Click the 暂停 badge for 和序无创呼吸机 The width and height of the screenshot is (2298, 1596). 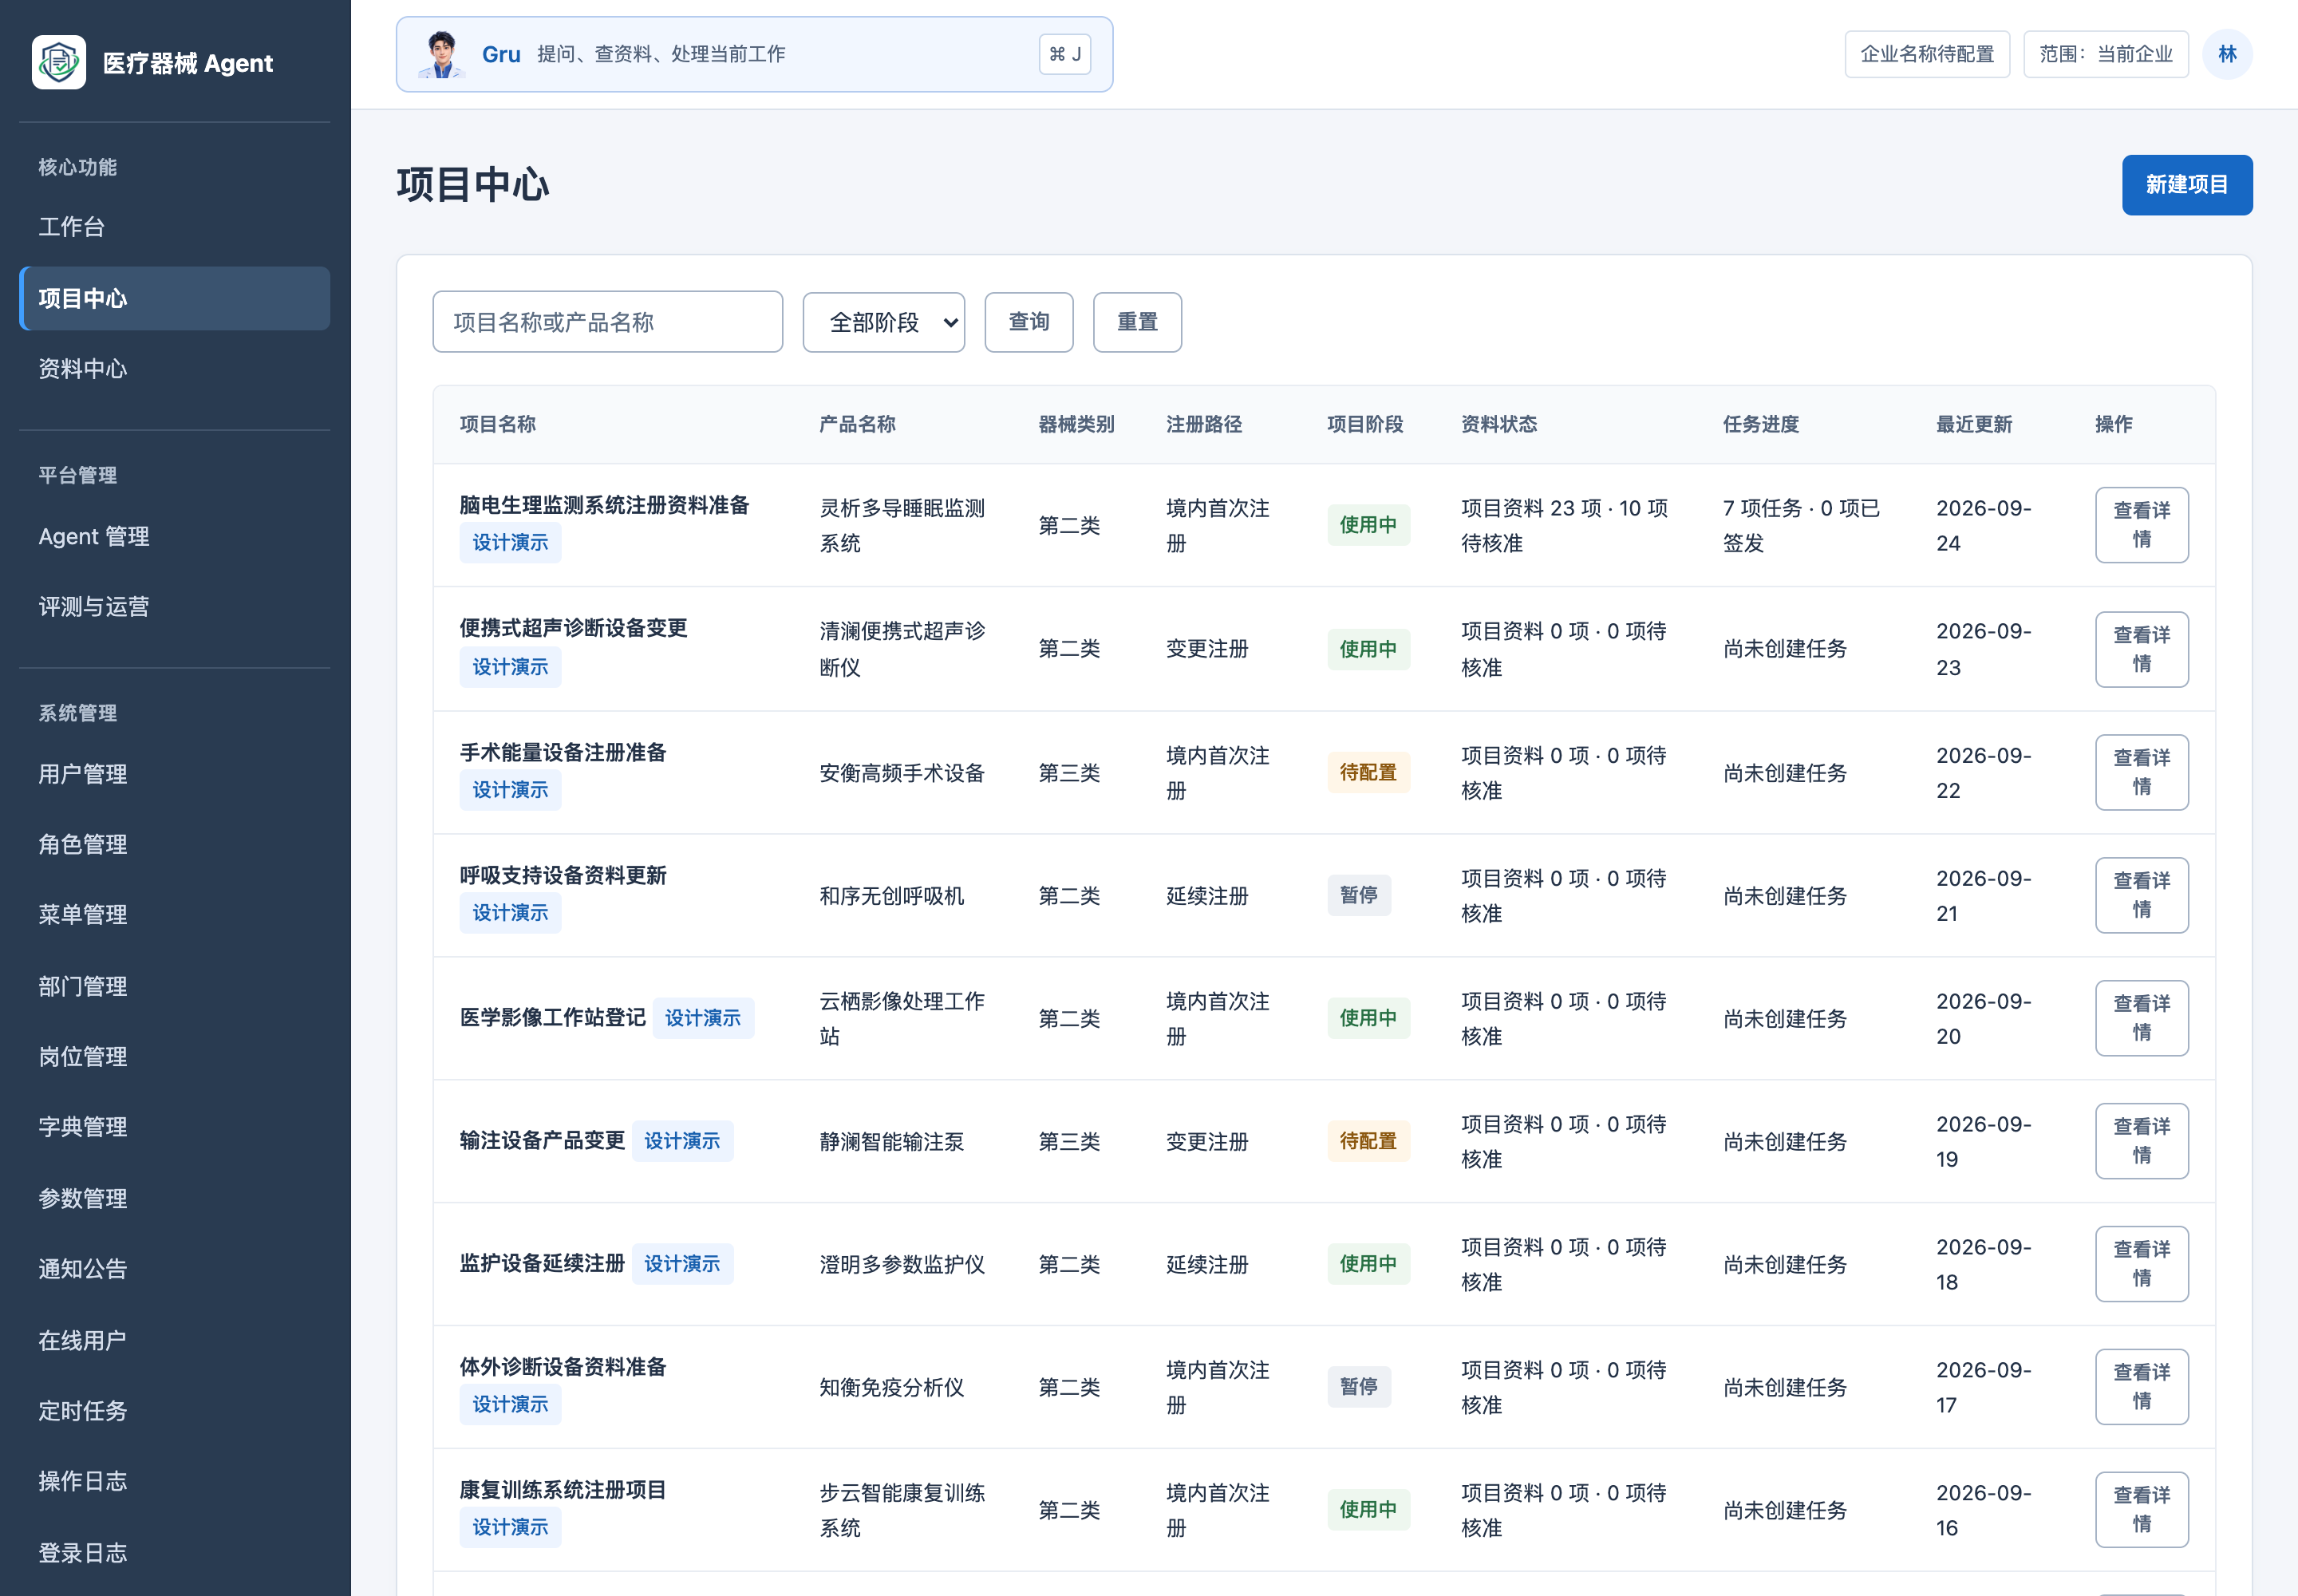[1358, 895]
